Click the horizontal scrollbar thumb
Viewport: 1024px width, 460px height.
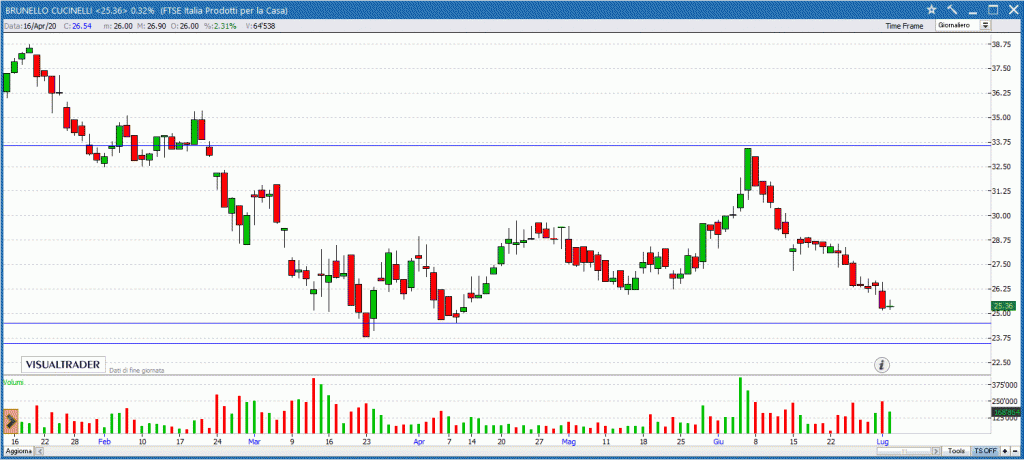pyautogui.click(x=904, y=451)
